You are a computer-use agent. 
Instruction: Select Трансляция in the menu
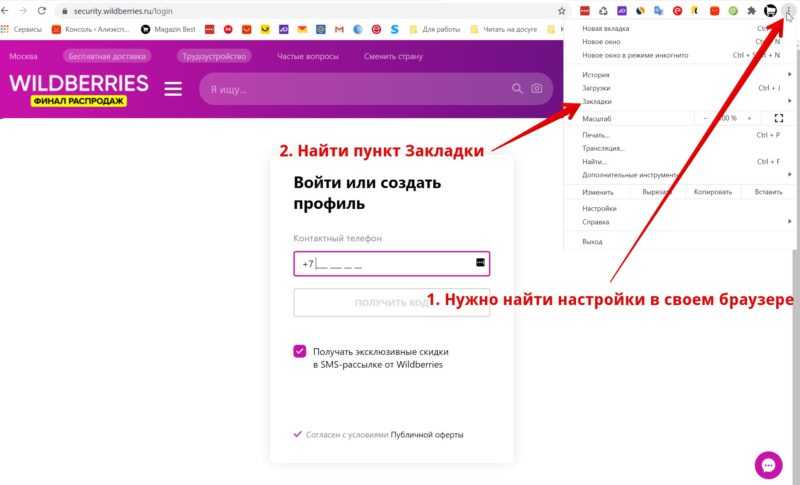pos(681,148)
